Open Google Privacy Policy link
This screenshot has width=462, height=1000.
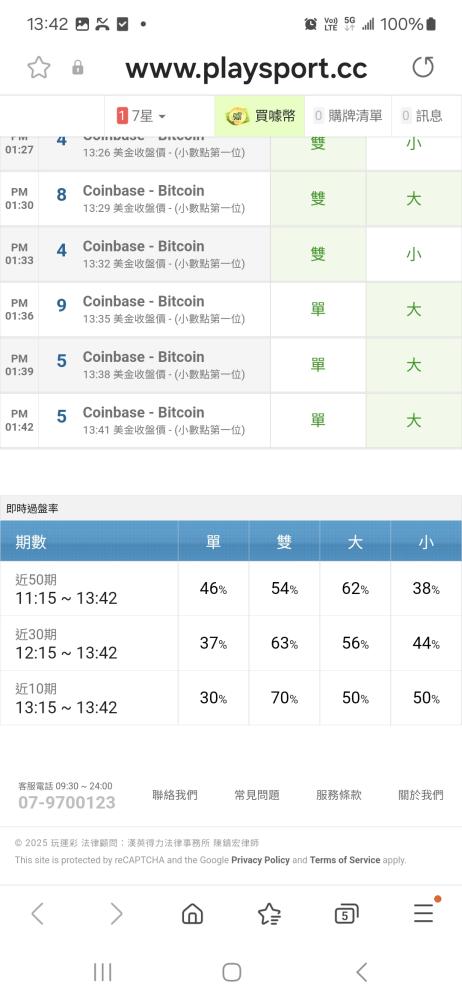[260, 860]
